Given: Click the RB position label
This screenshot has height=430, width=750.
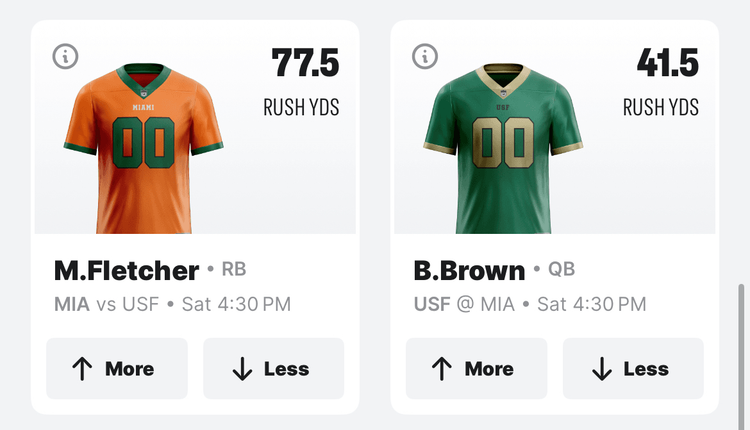Looking at the screenshot, I should 233,269.
